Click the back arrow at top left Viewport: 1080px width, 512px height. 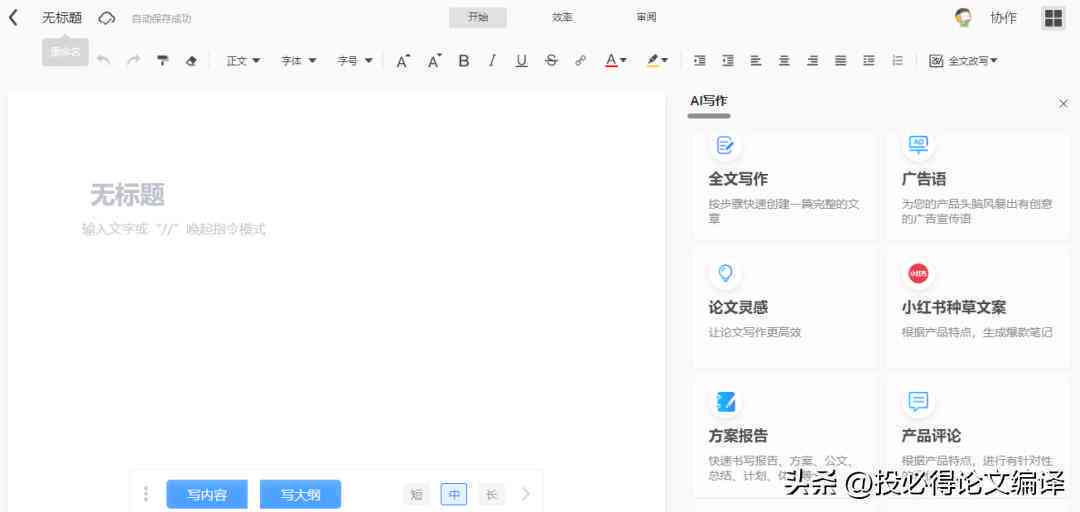[x=13, y=18]
